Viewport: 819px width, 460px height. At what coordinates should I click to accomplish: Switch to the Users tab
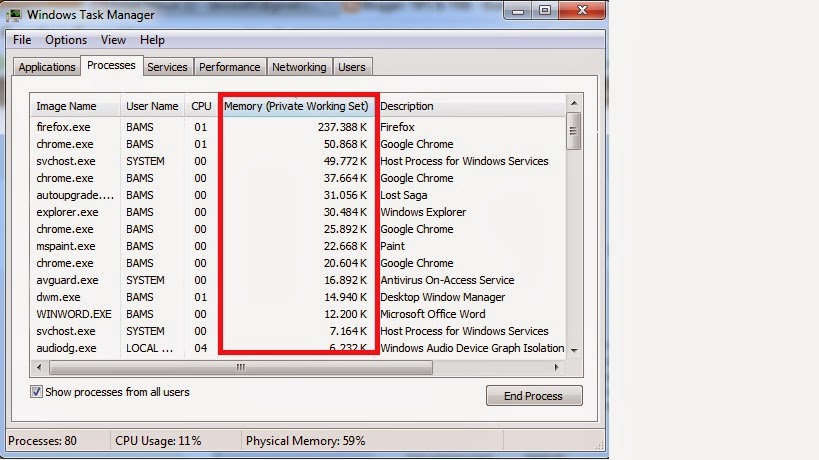pos(352,67)
